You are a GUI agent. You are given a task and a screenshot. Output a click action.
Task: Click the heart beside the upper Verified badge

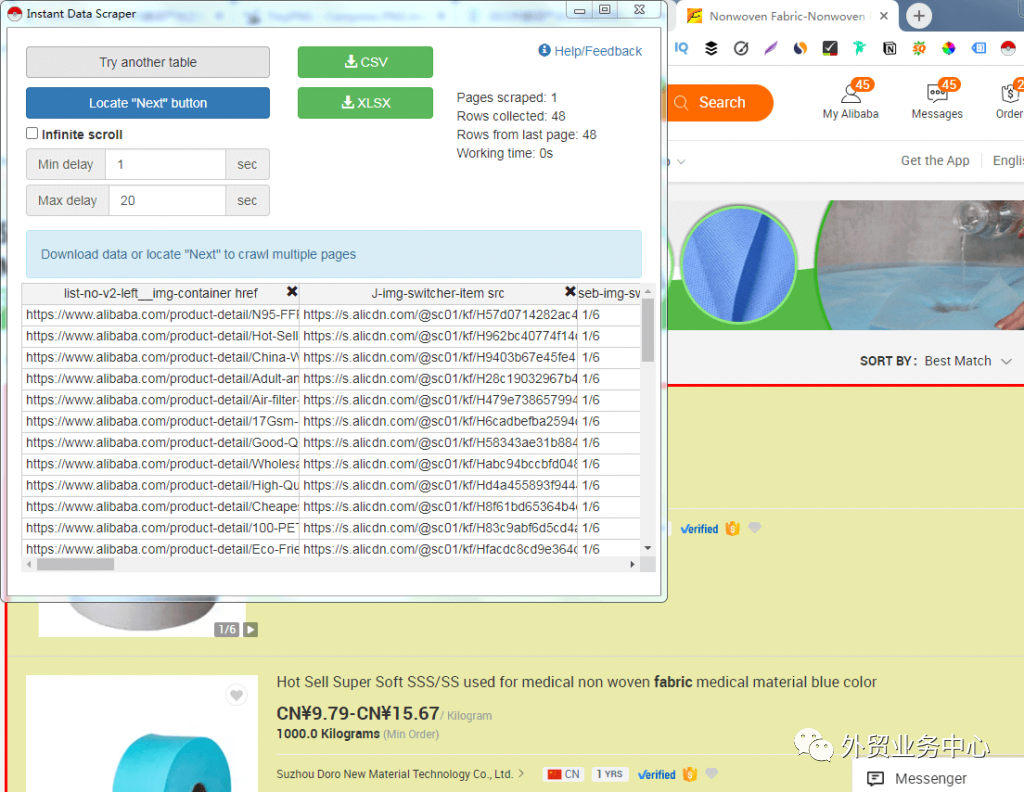pyautogui.click(x=754, y=528)
